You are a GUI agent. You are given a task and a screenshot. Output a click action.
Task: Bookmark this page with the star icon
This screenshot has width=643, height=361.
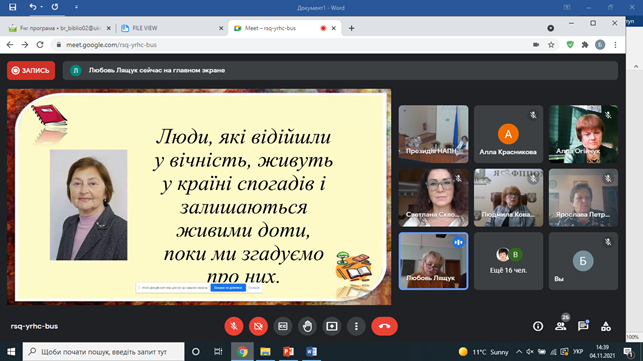(x=551, y=45)
